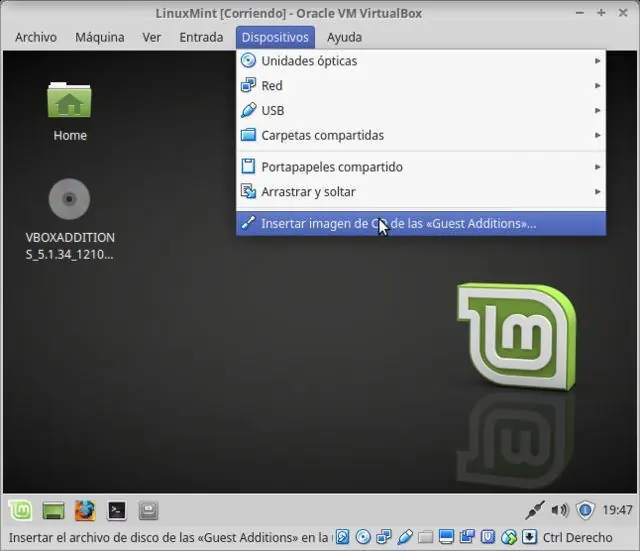Image resolution: width=640 pixels, height=551 pixels.
Task: Click the hard disk status bar indicator
Action: point(342,537)
